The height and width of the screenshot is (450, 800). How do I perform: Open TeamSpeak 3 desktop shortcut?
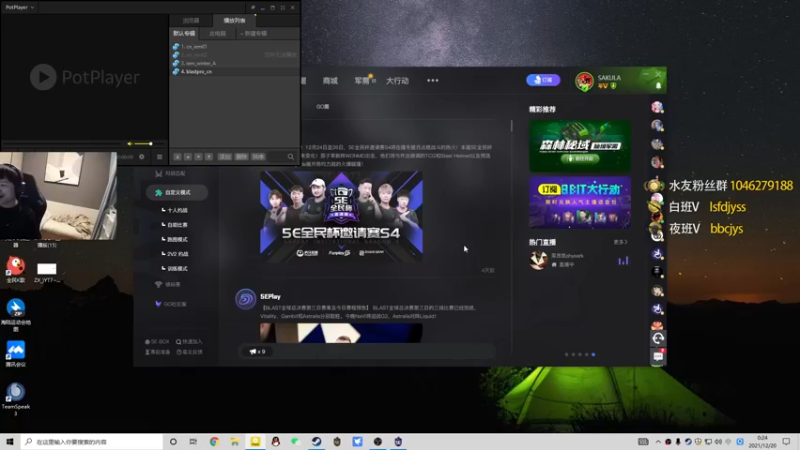point(15,398)
